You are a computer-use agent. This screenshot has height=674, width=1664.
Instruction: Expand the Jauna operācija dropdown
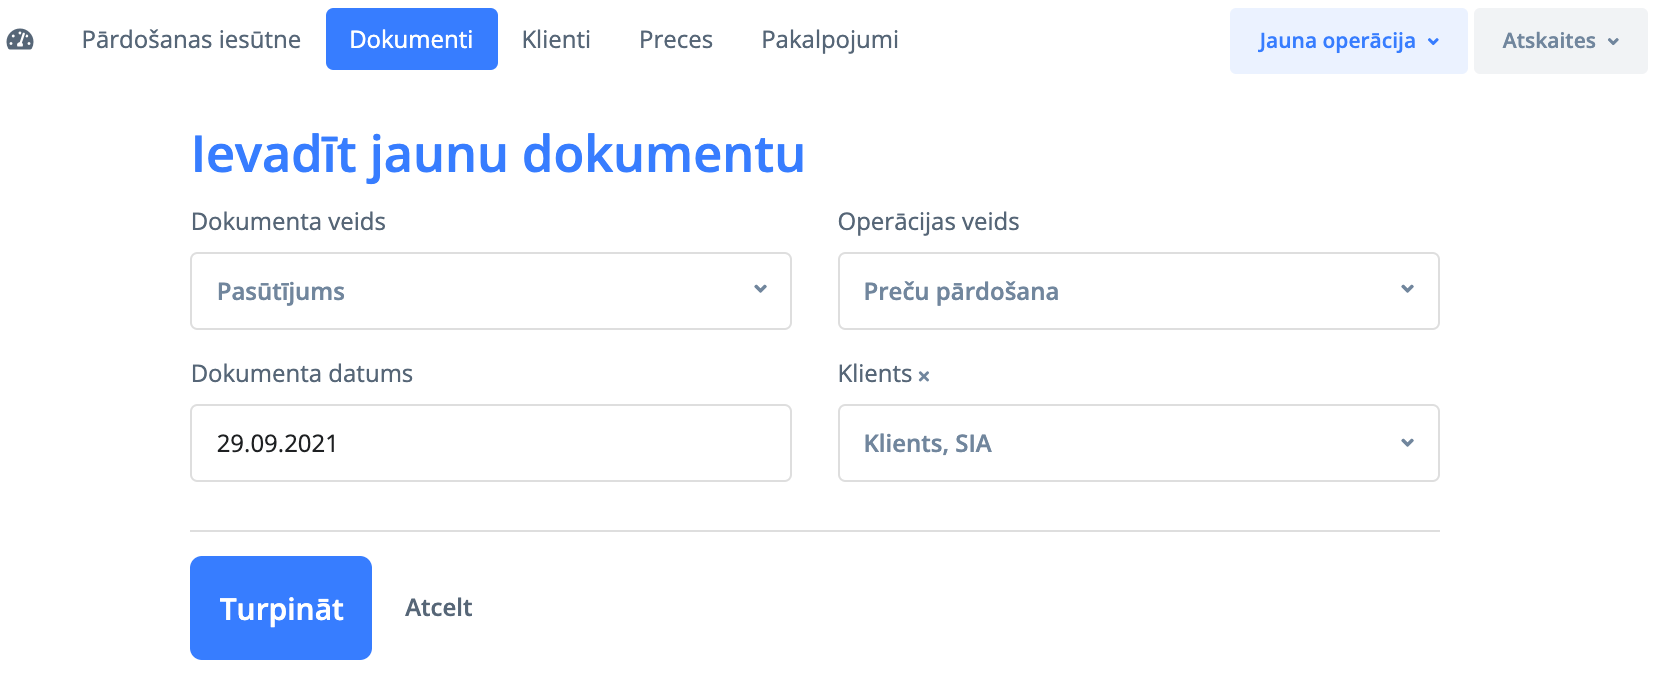(x=1348, y=41)
